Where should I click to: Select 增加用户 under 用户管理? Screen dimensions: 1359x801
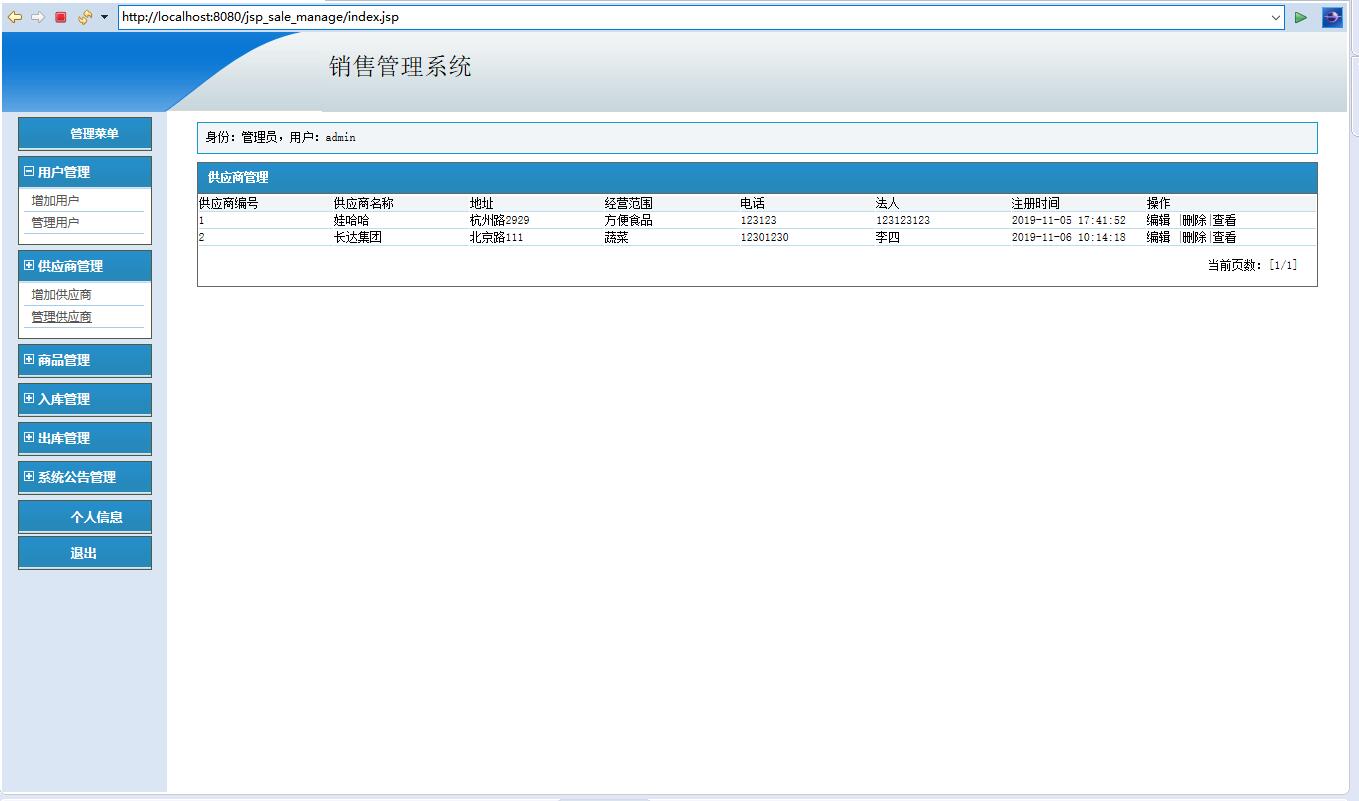click(49, 197)
